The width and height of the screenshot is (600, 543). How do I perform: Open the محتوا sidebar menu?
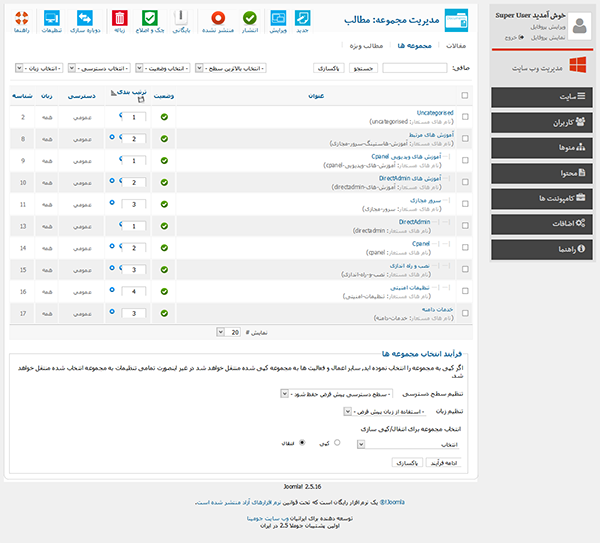point(542,173)
